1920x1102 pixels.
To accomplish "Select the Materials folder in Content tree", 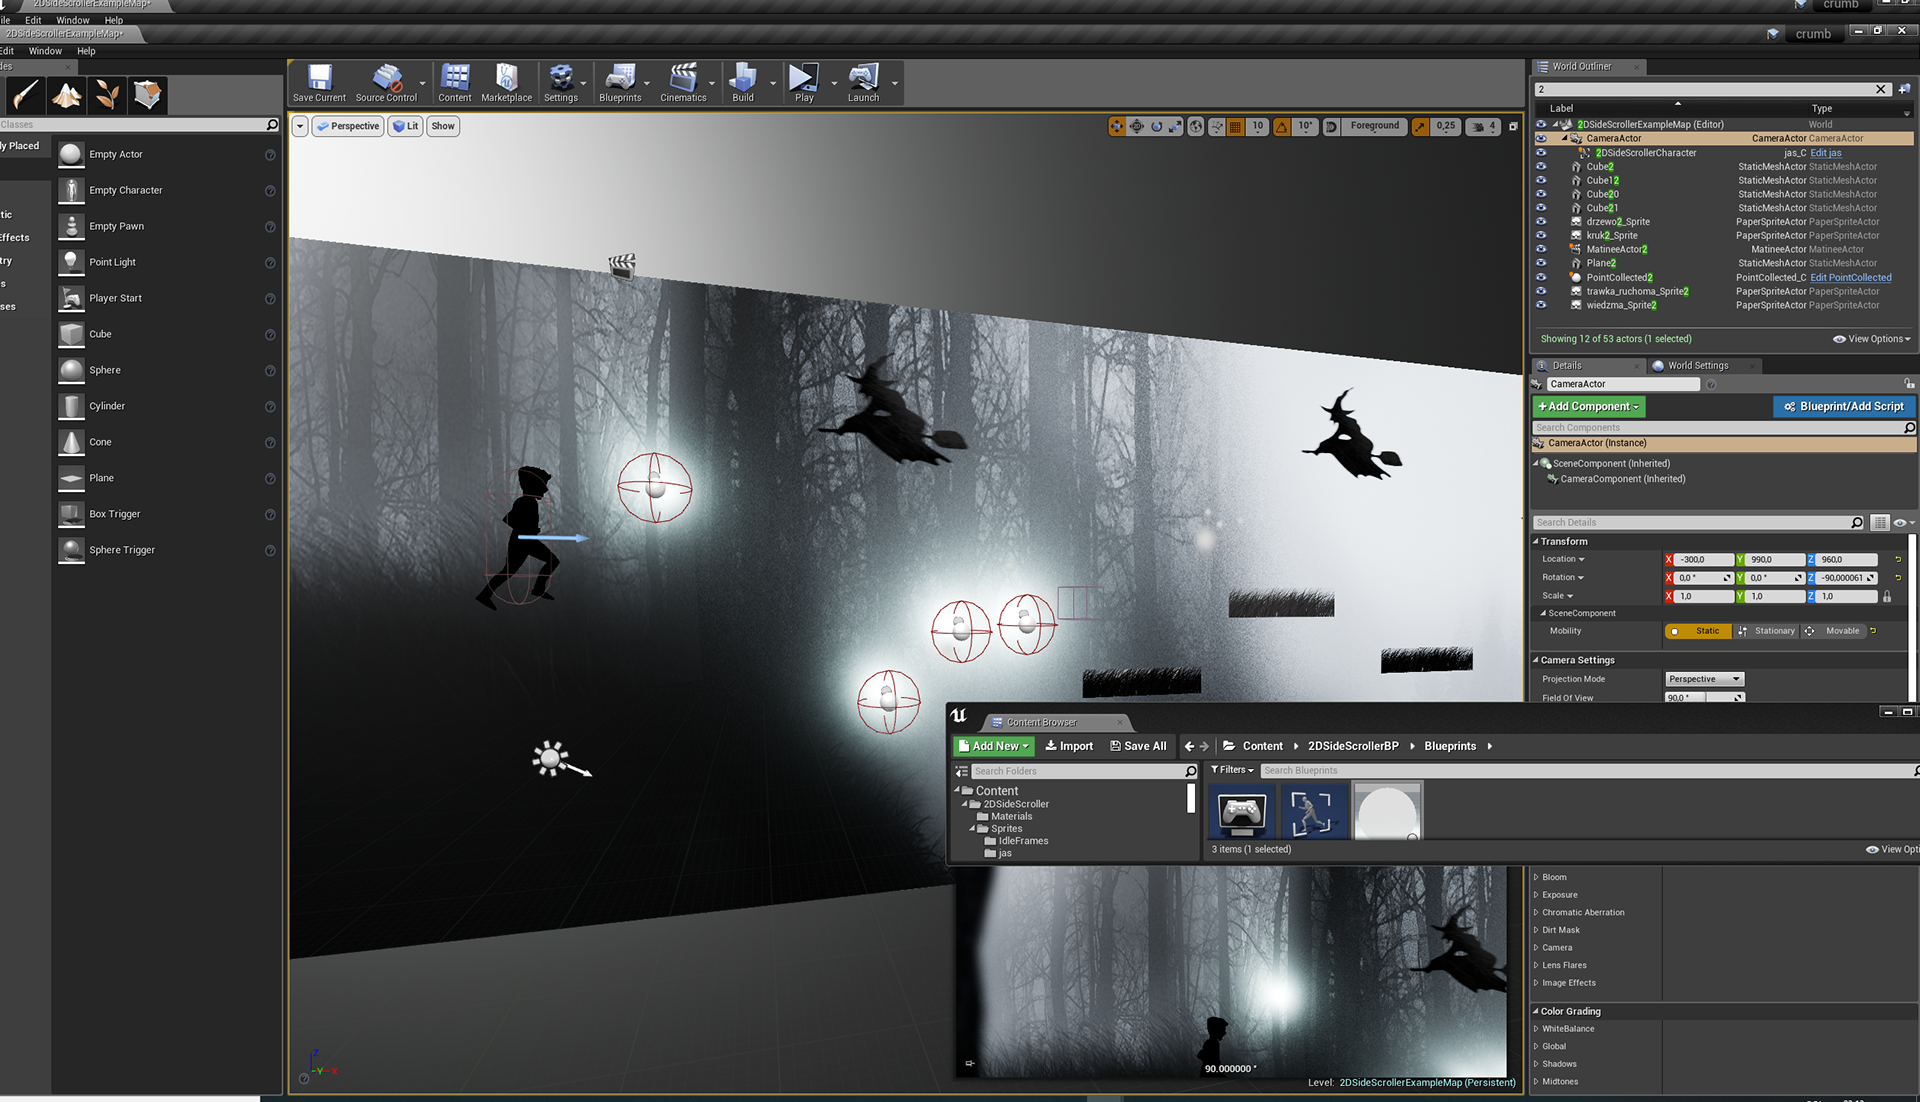I will pos(1011,817).
